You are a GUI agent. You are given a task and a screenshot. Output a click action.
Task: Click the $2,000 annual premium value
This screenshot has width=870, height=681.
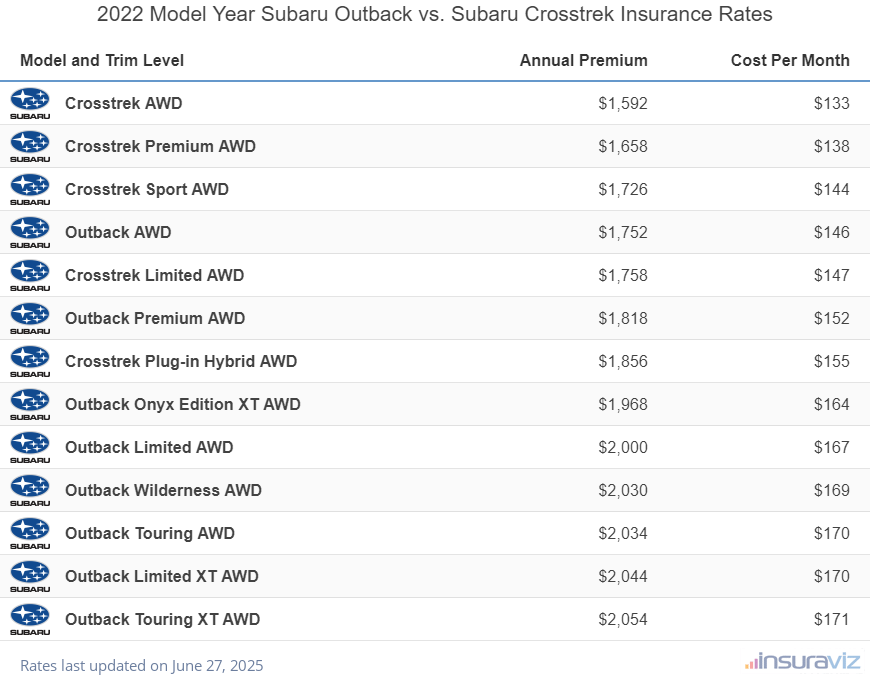pos(623,447)
